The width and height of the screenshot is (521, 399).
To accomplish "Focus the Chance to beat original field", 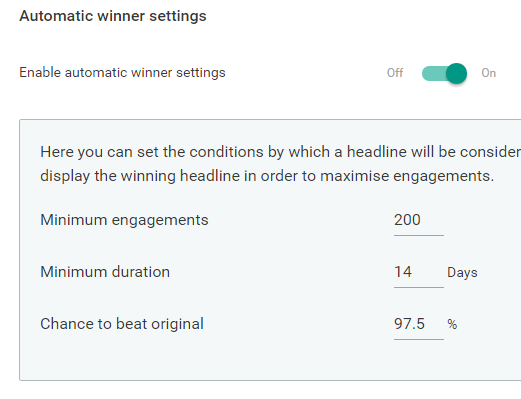I will [419, 324].
